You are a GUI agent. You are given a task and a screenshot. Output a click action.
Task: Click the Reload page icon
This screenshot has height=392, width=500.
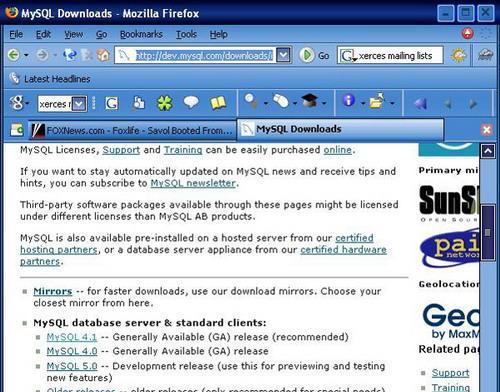point(70,55)
